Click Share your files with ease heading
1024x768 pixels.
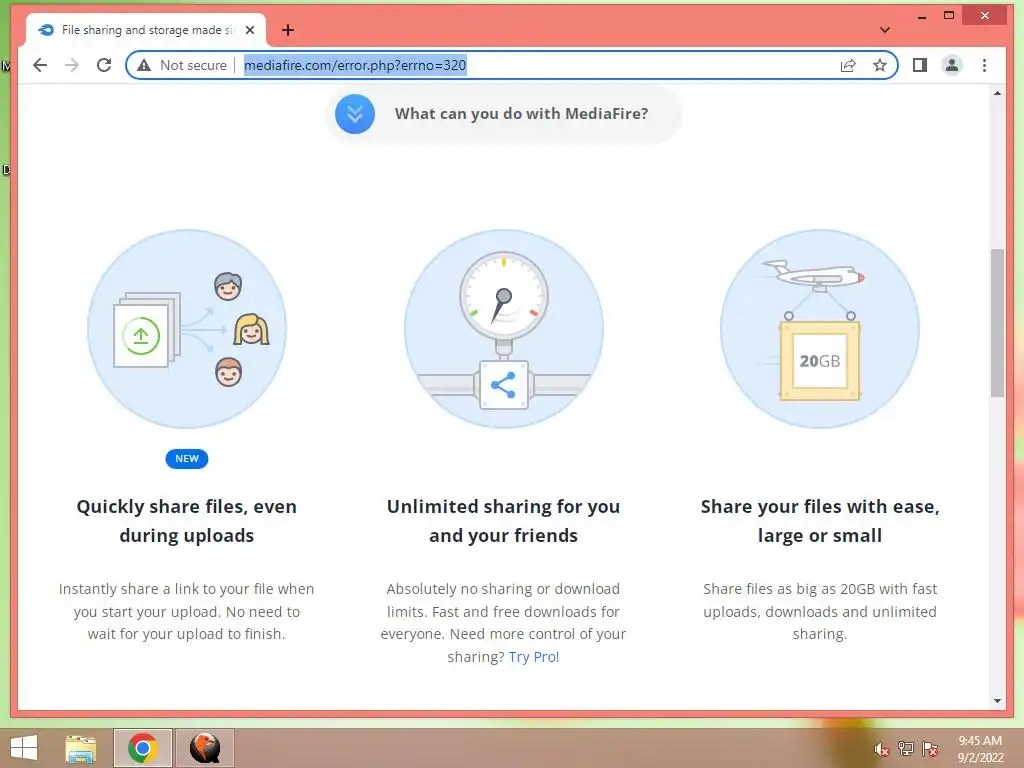pyautogui.click(x=820, y=520)
